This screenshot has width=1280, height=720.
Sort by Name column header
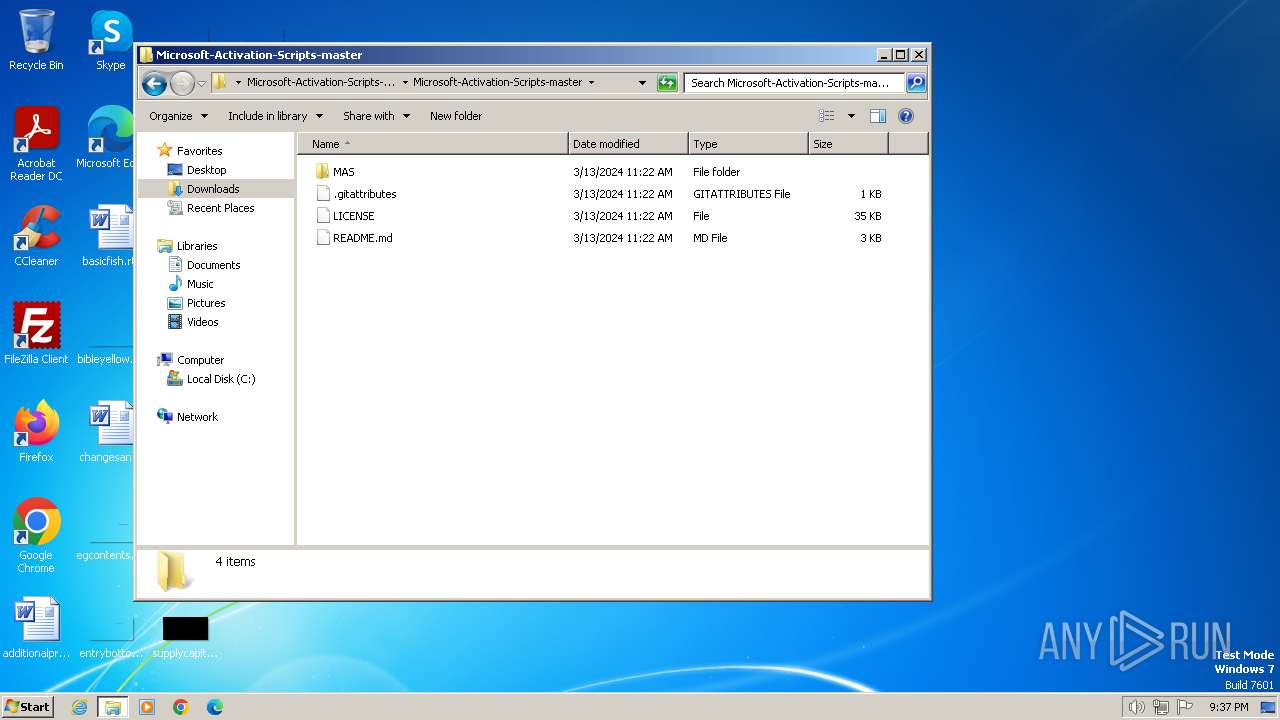(433, 144)
